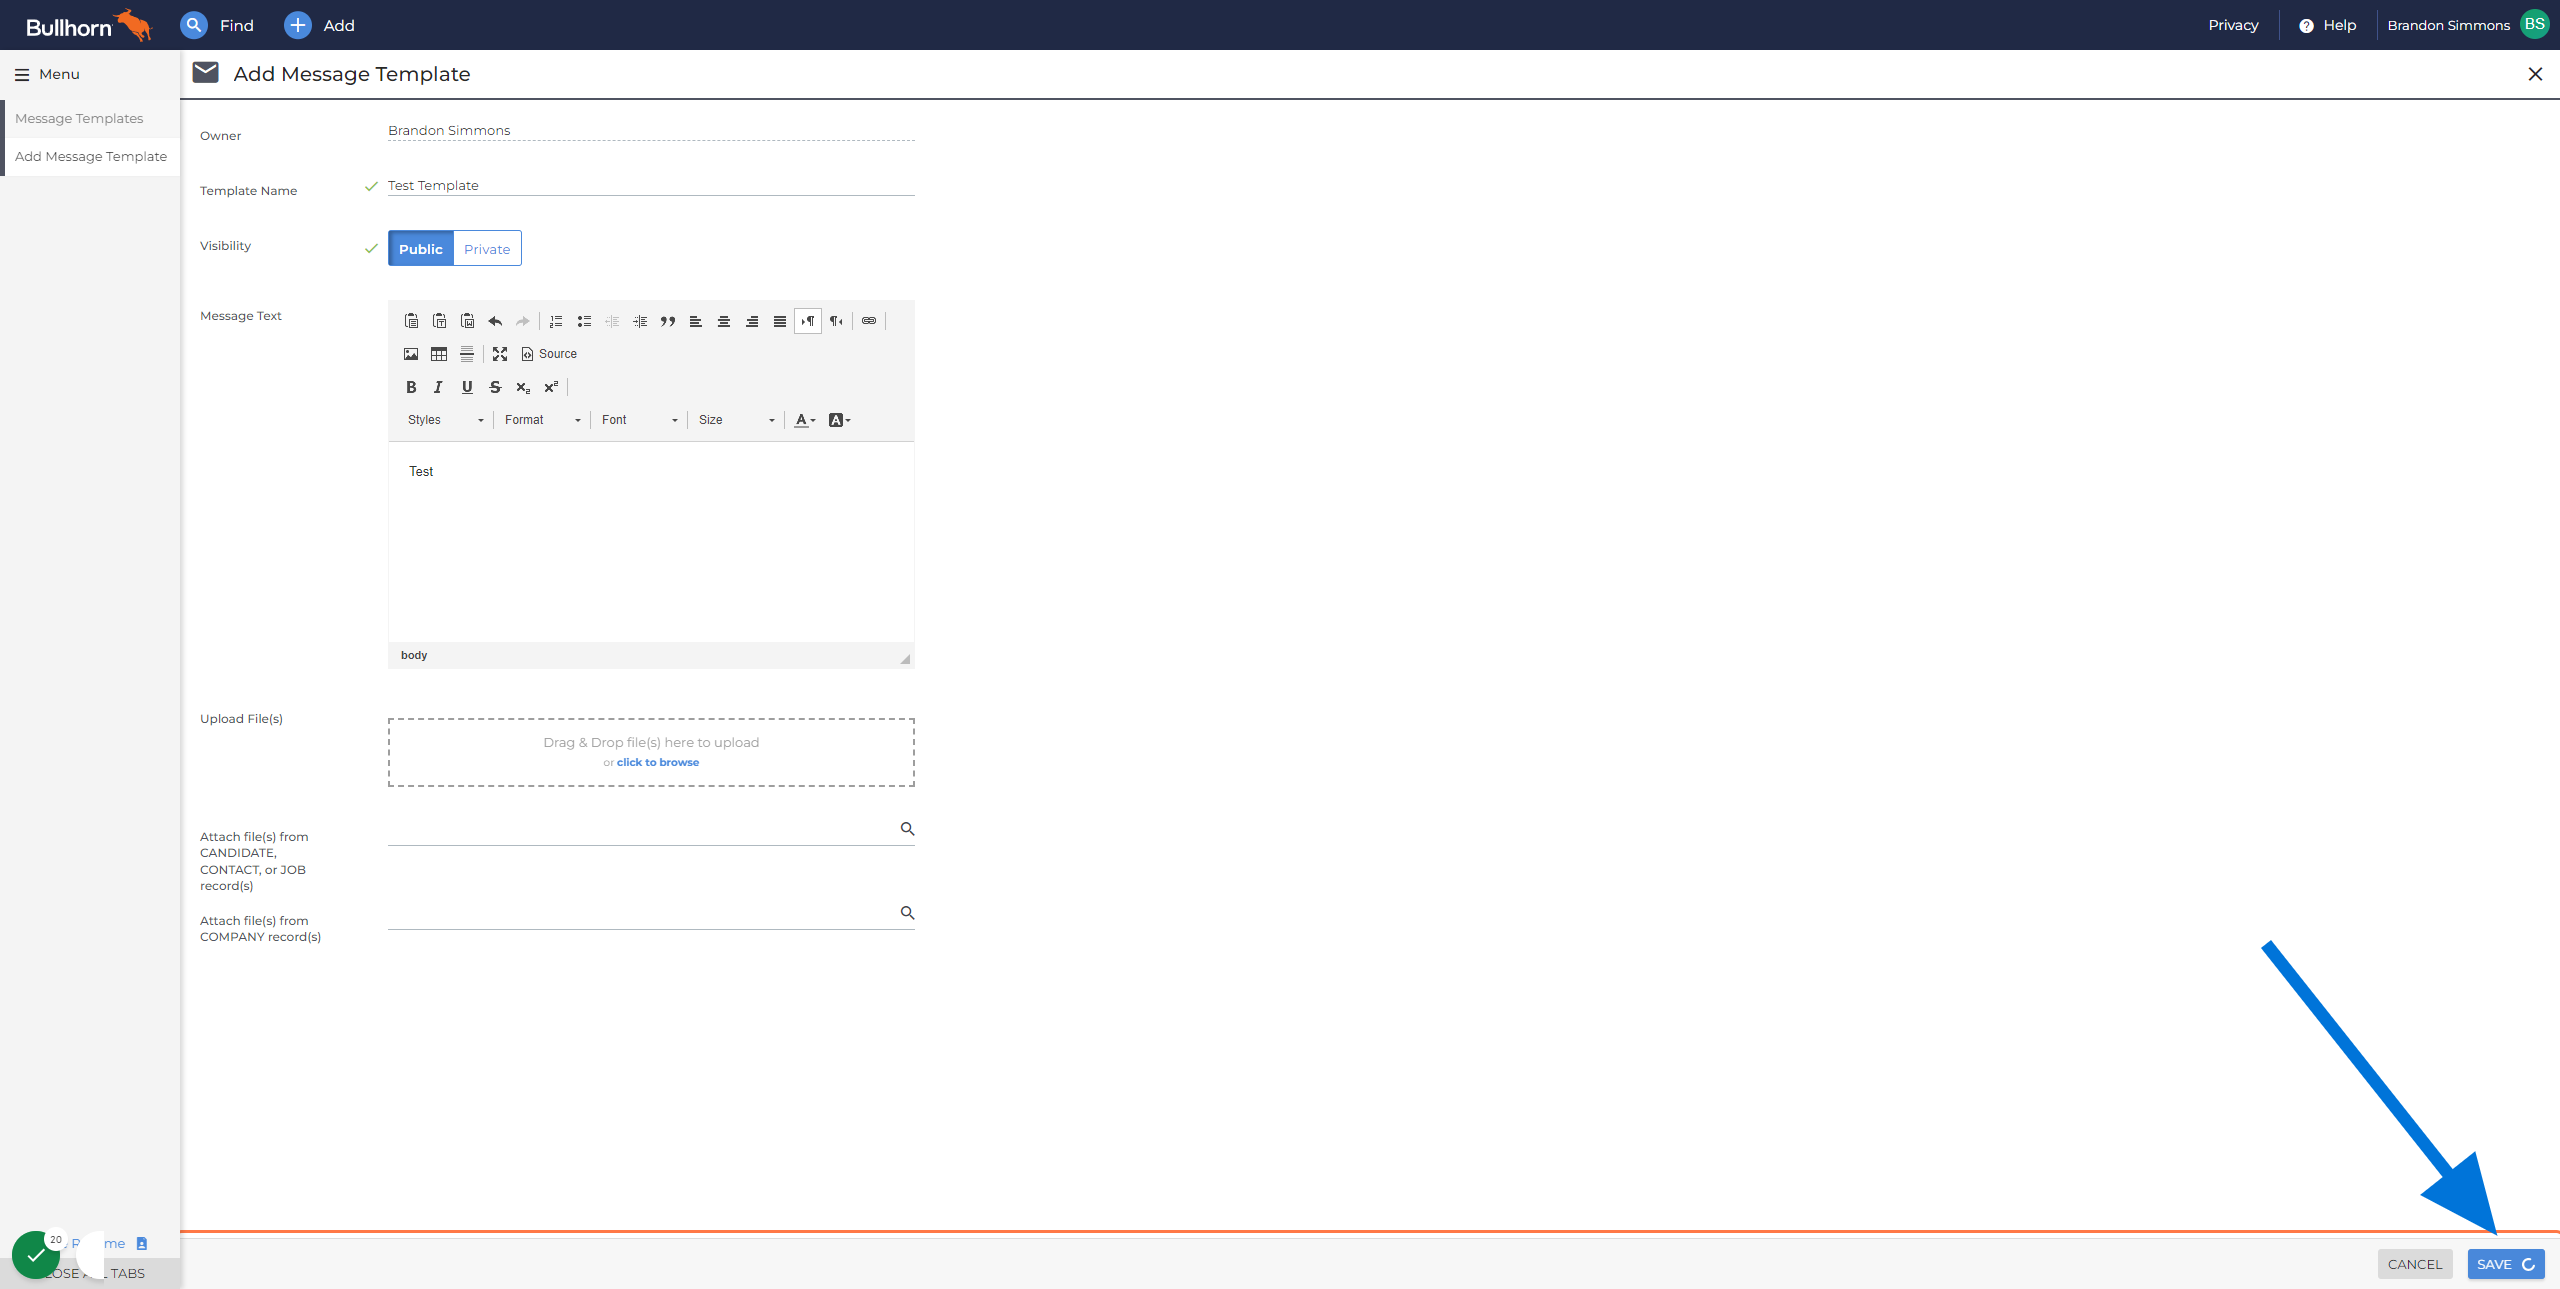Click the SAVE button
The height and width of the screenshot is (1289, 2560).
click(2505, 1264)
